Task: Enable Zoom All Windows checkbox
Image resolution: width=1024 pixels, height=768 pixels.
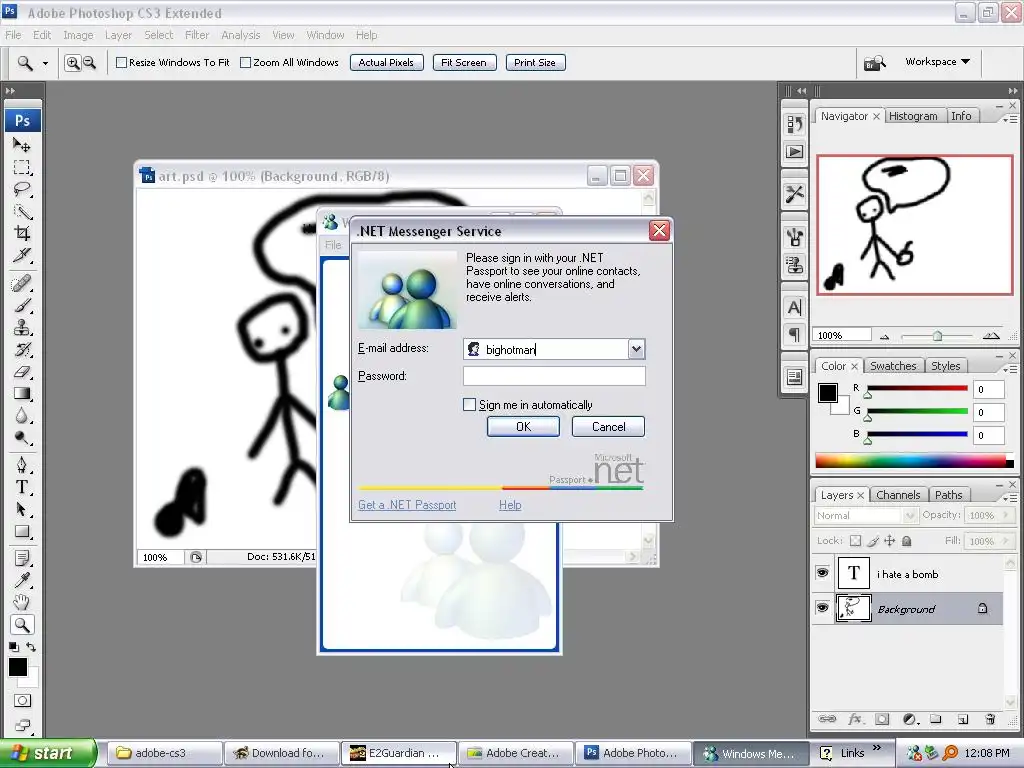Action: [x=246, y=63]
